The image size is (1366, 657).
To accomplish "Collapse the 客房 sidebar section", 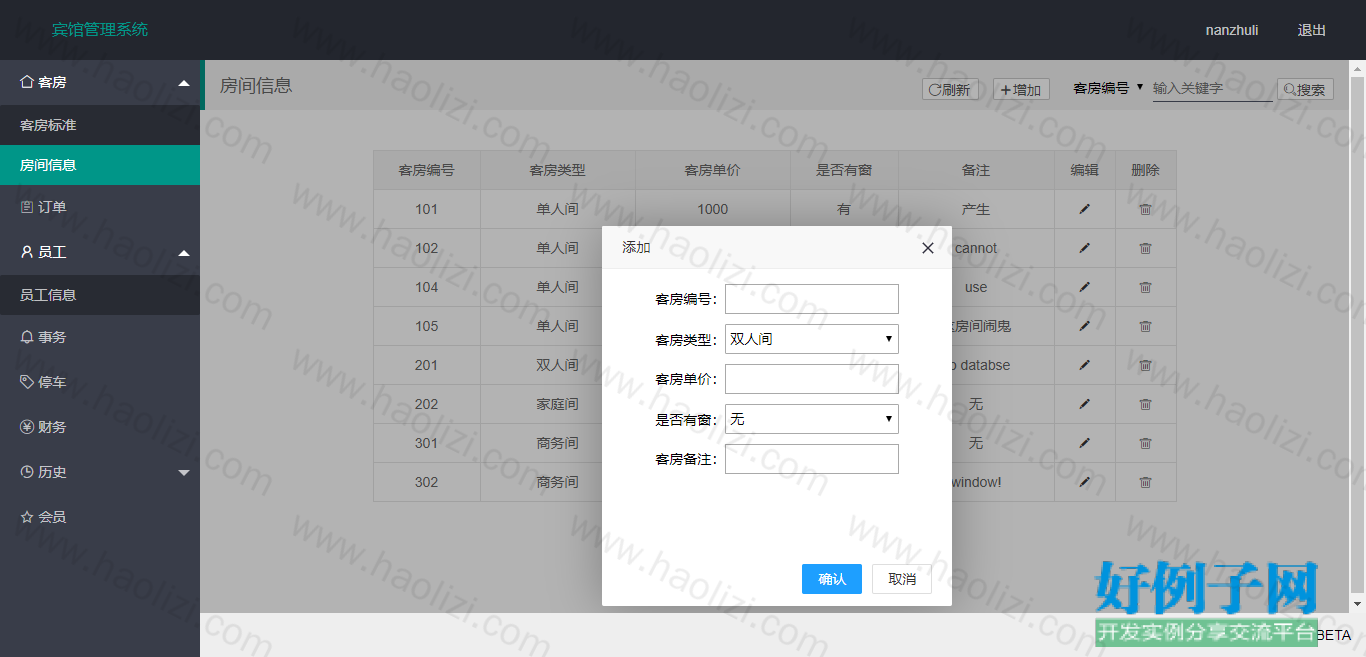I will click(x=100, y=82).
